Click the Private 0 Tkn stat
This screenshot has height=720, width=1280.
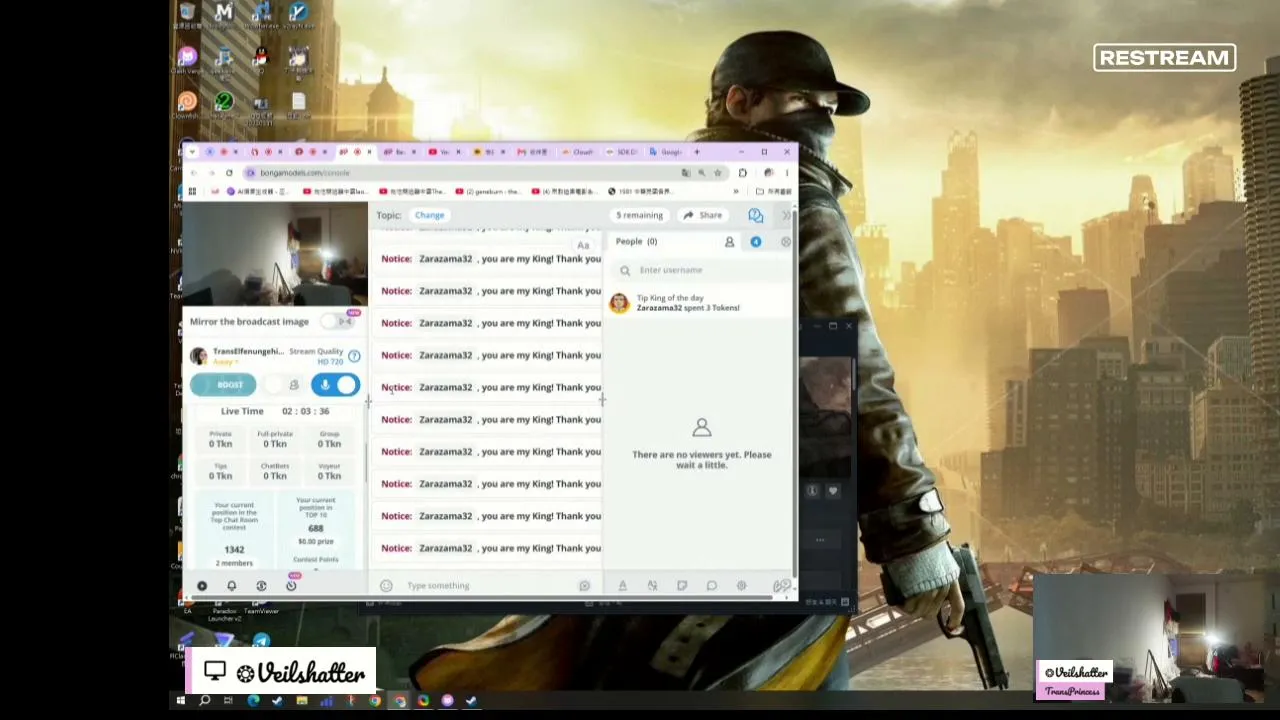coord(220,439)
